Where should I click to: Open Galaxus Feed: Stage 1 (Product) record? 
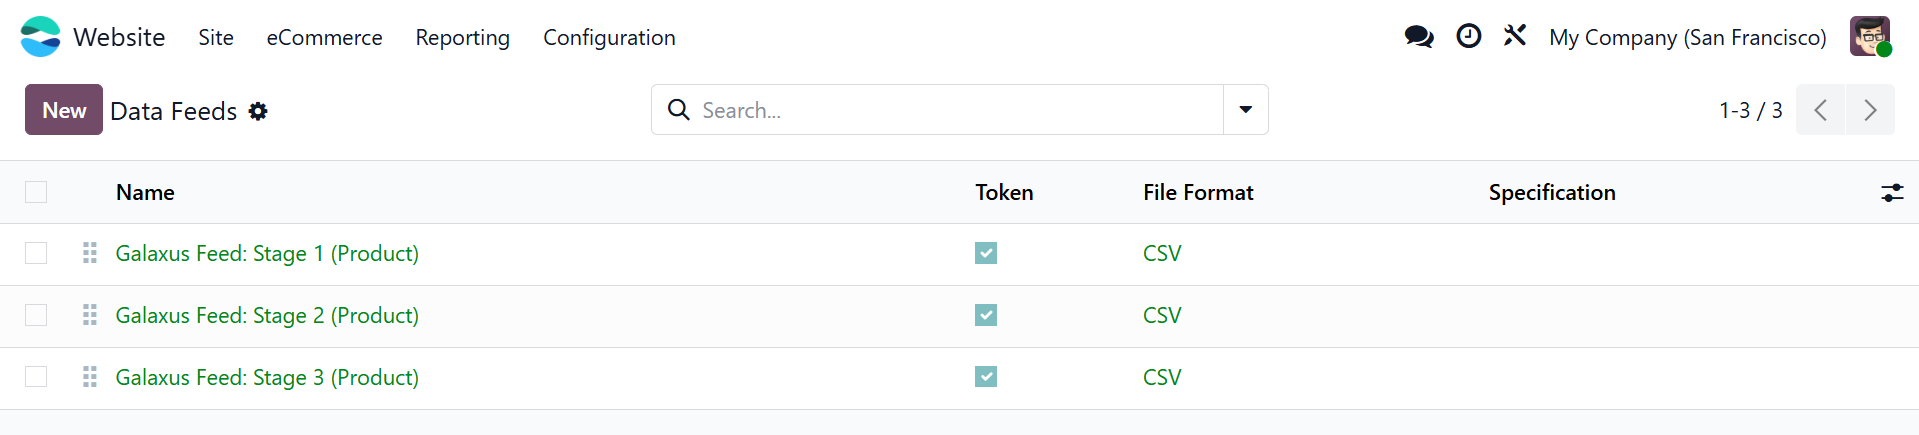click(x=267, y=253)
